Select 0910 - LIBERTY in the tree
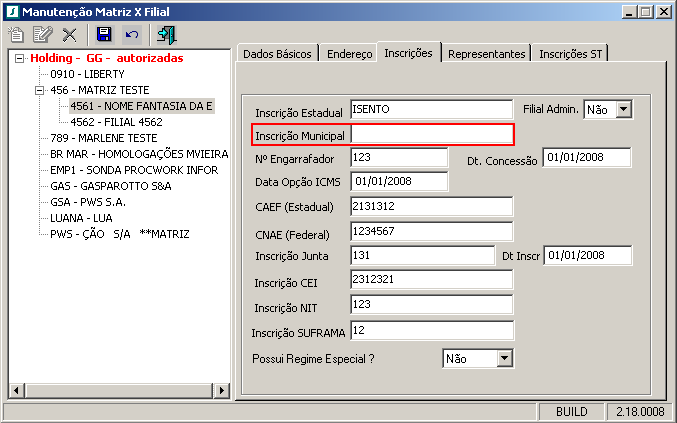The image size is (677, 423). coord(87,74)
